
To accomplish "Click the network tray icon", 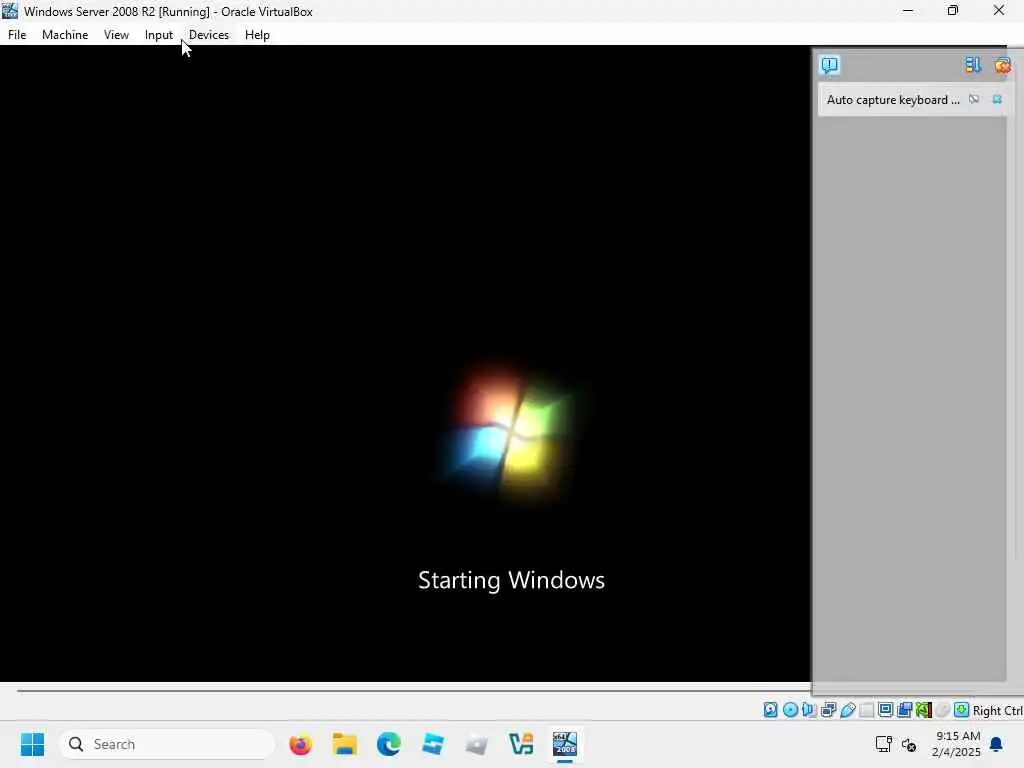I will coord(884,744).
